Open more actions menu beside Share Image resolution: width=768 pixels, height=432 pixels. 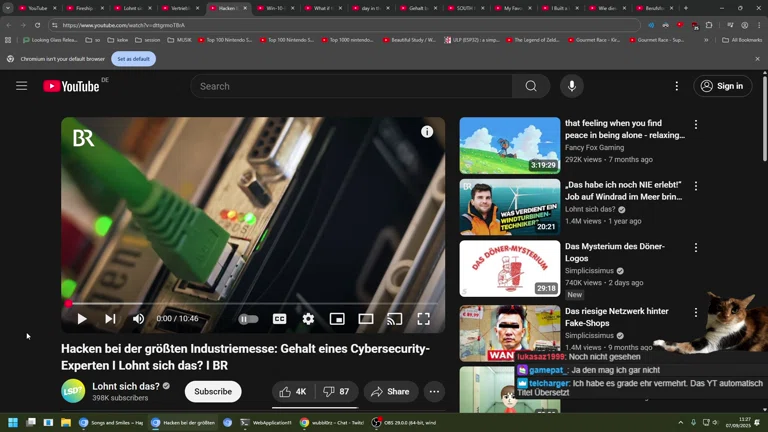coord(434,392)
